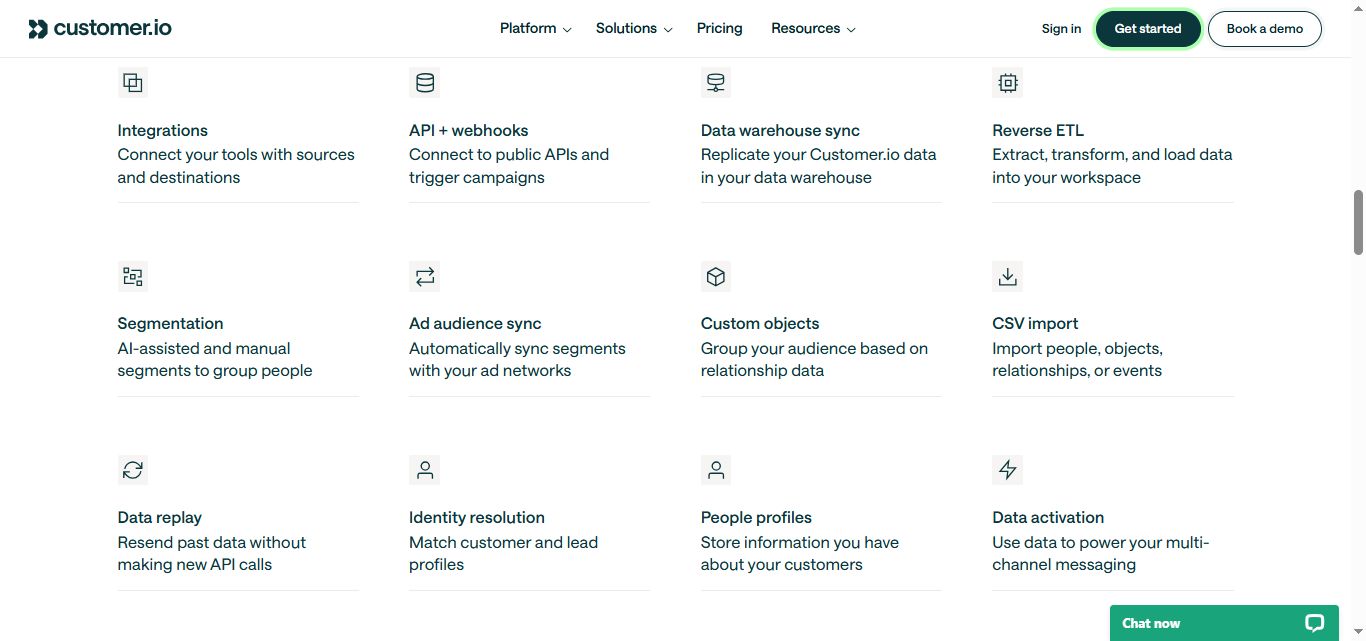Click the Reverse ETL icon
This screenshot has height=641, width=1366.
[1007, 82]
